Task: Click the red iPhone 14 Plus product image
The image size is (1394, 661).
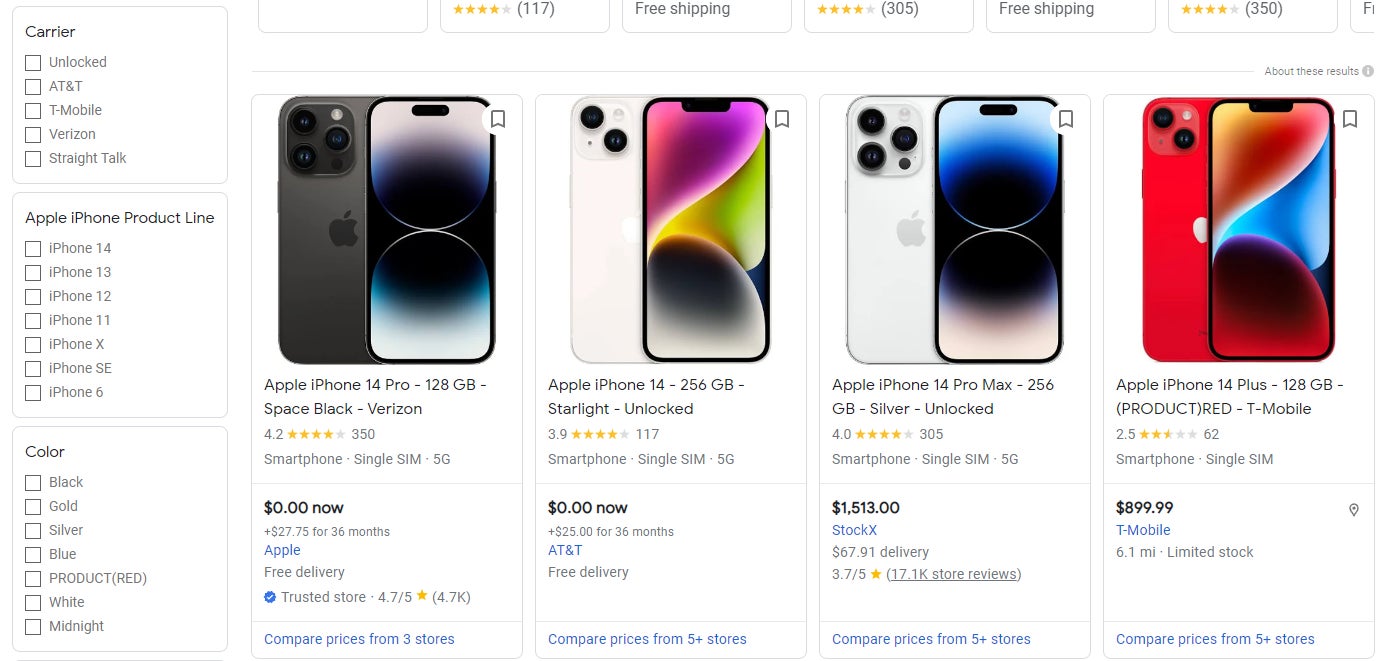Action: pos(1238,231)
